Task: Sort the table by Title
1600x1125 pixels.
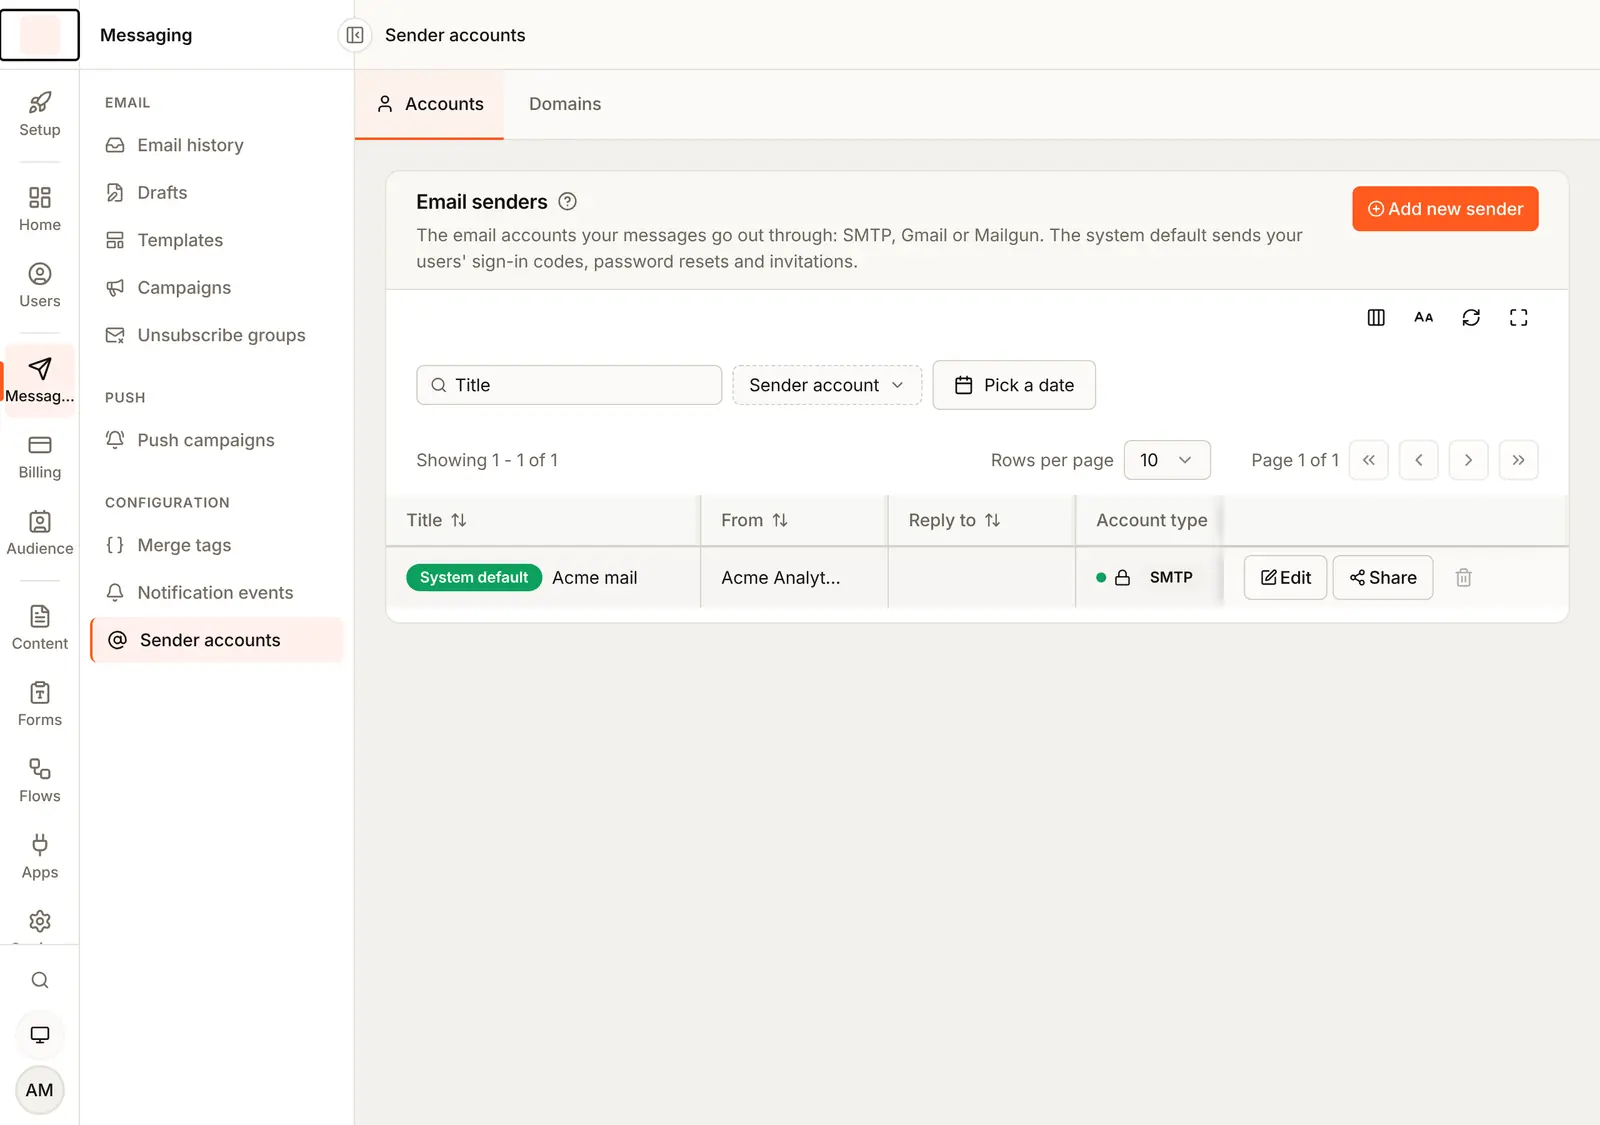Action: point(437,520)
